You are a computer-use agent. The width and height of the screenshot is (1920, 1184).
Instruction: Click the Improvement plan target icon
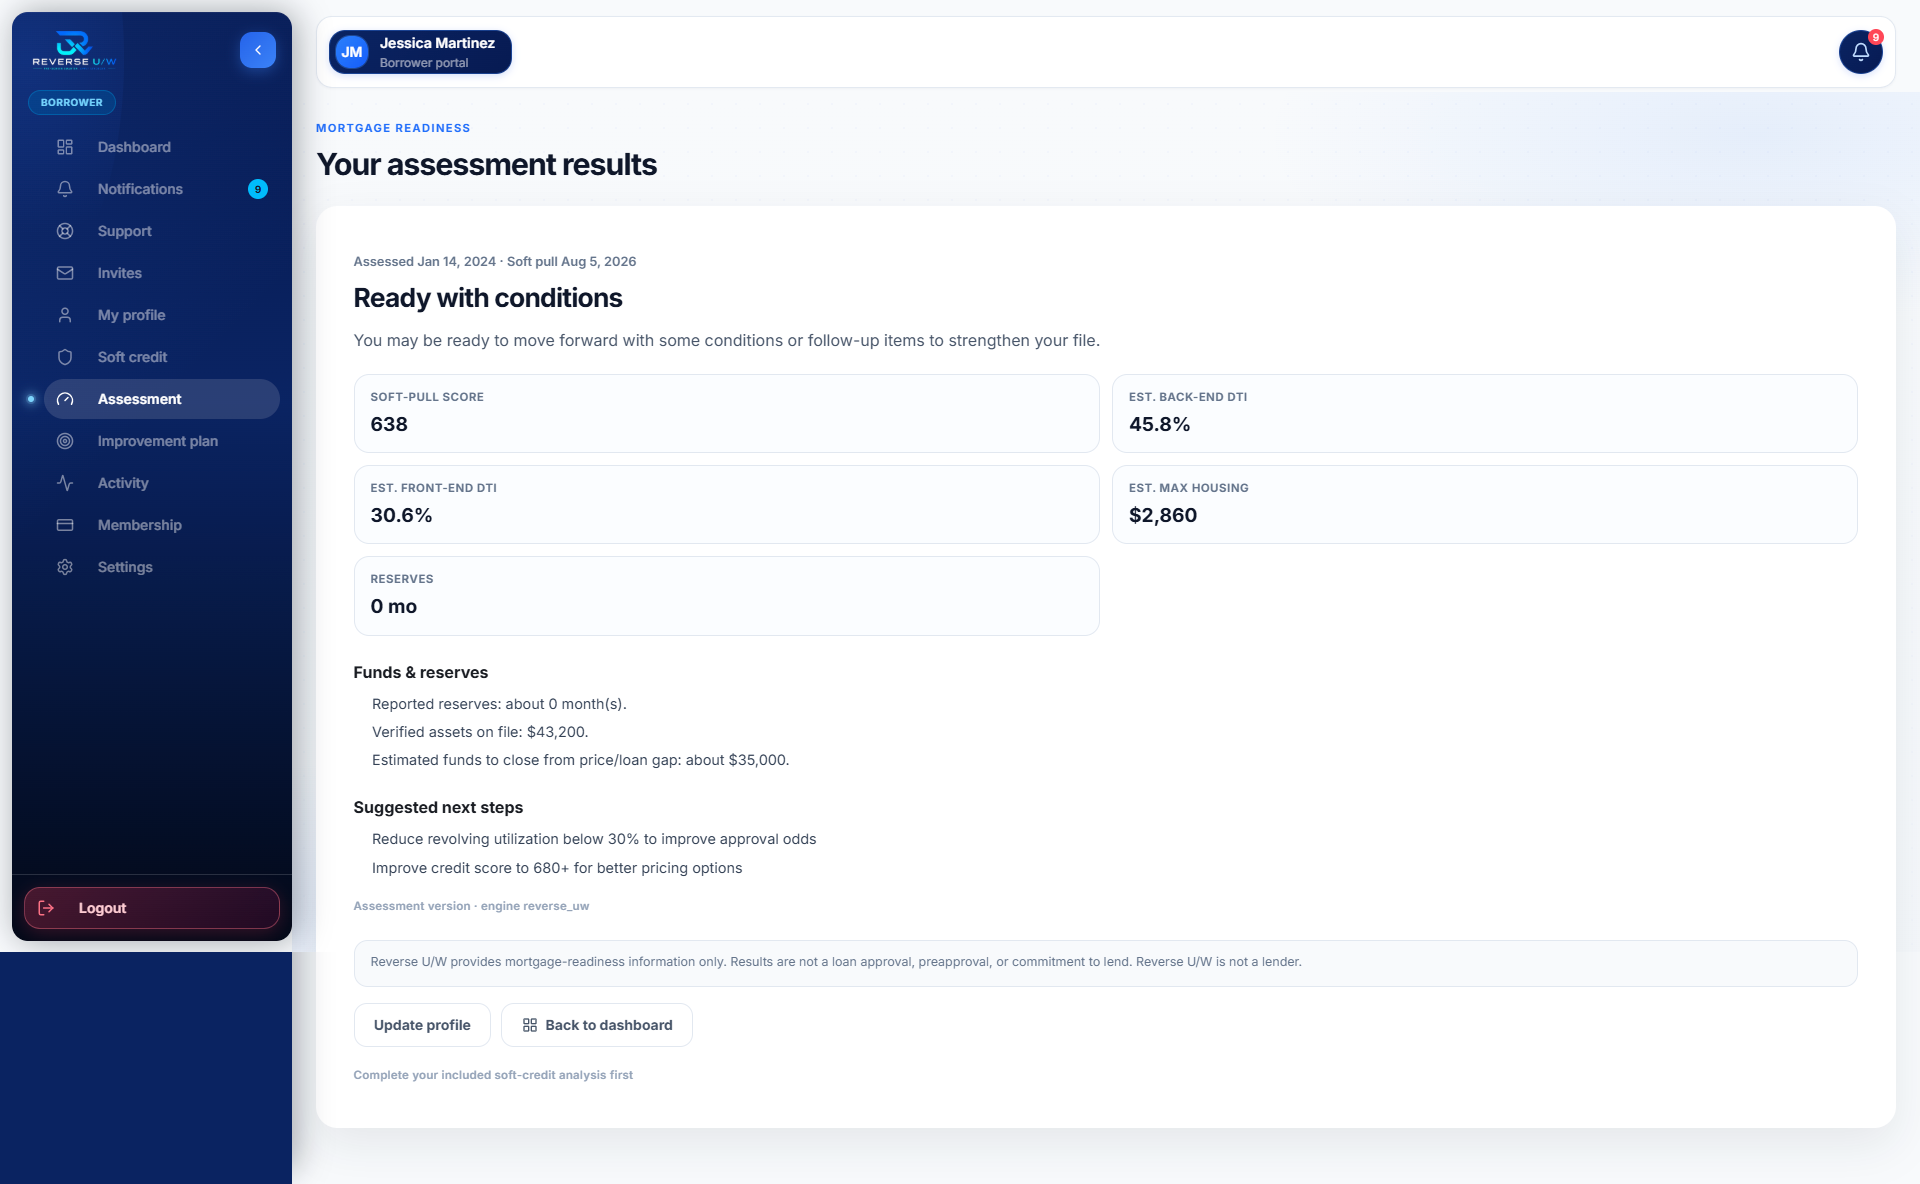(65, 441)
